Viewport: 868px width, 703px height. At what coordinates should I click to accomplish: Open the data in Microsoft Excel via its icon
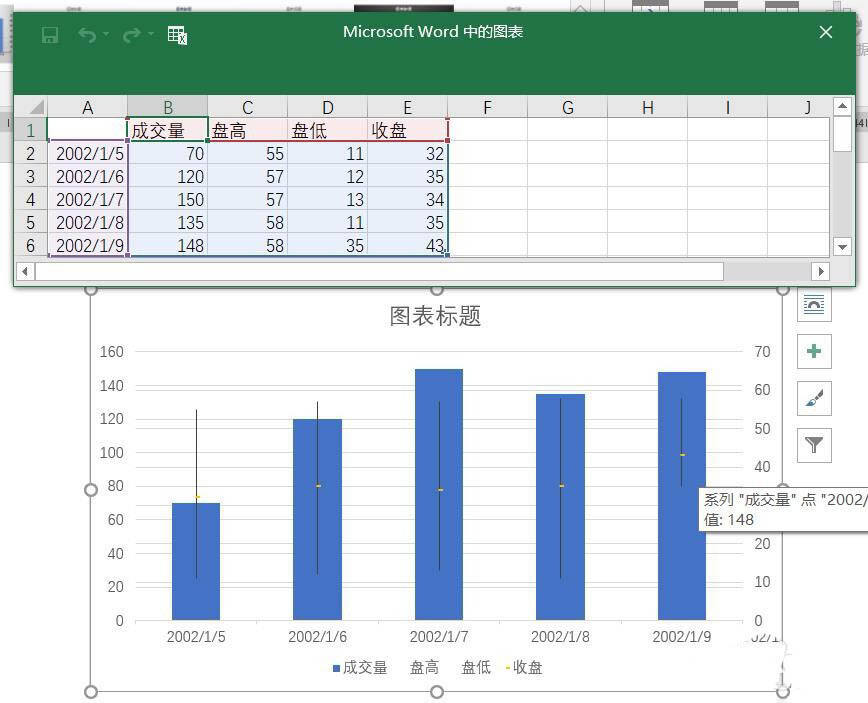[x=177, y=35]
